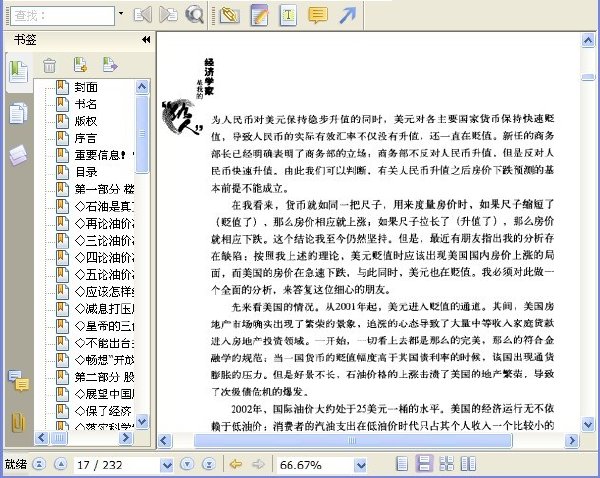The width and height of the screenshot is (600, 478).
Task: Select the pencil note tool
Action: 259,15
